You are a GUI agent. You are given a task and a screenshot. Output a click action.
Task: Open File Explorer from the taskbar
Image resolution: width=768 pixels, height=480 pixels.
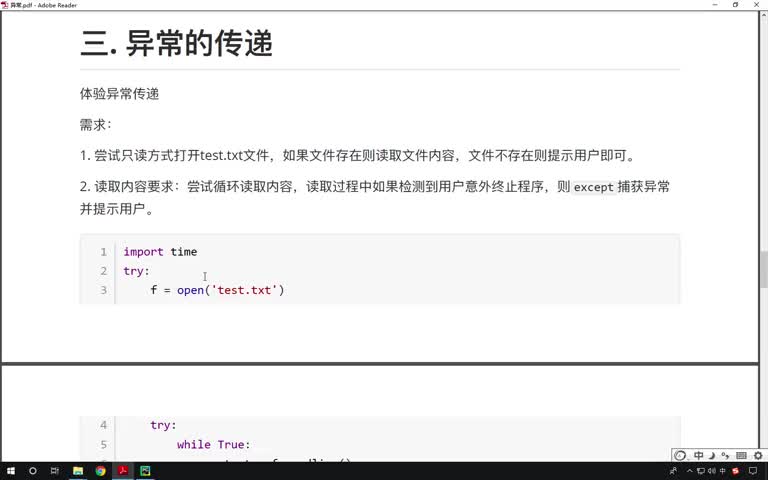[78, 471]
